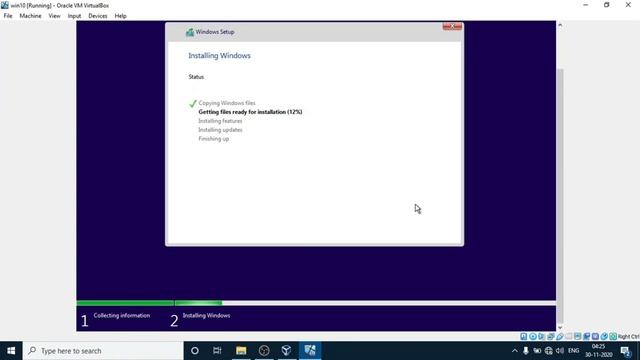This screenshot has width=640, height=360.
Task: Click the Copying Windows files step
Action: point(227,103)
